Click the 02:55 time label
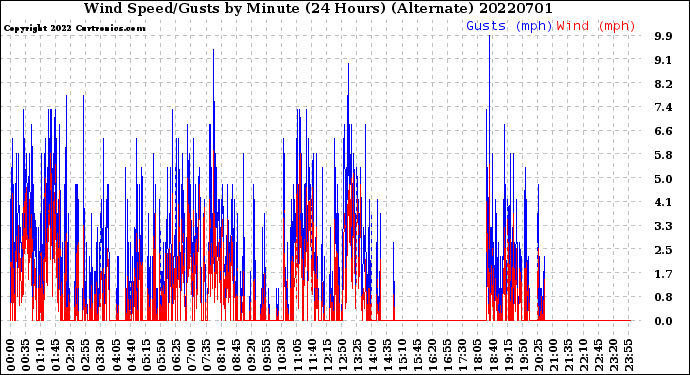 click(86, 355)
